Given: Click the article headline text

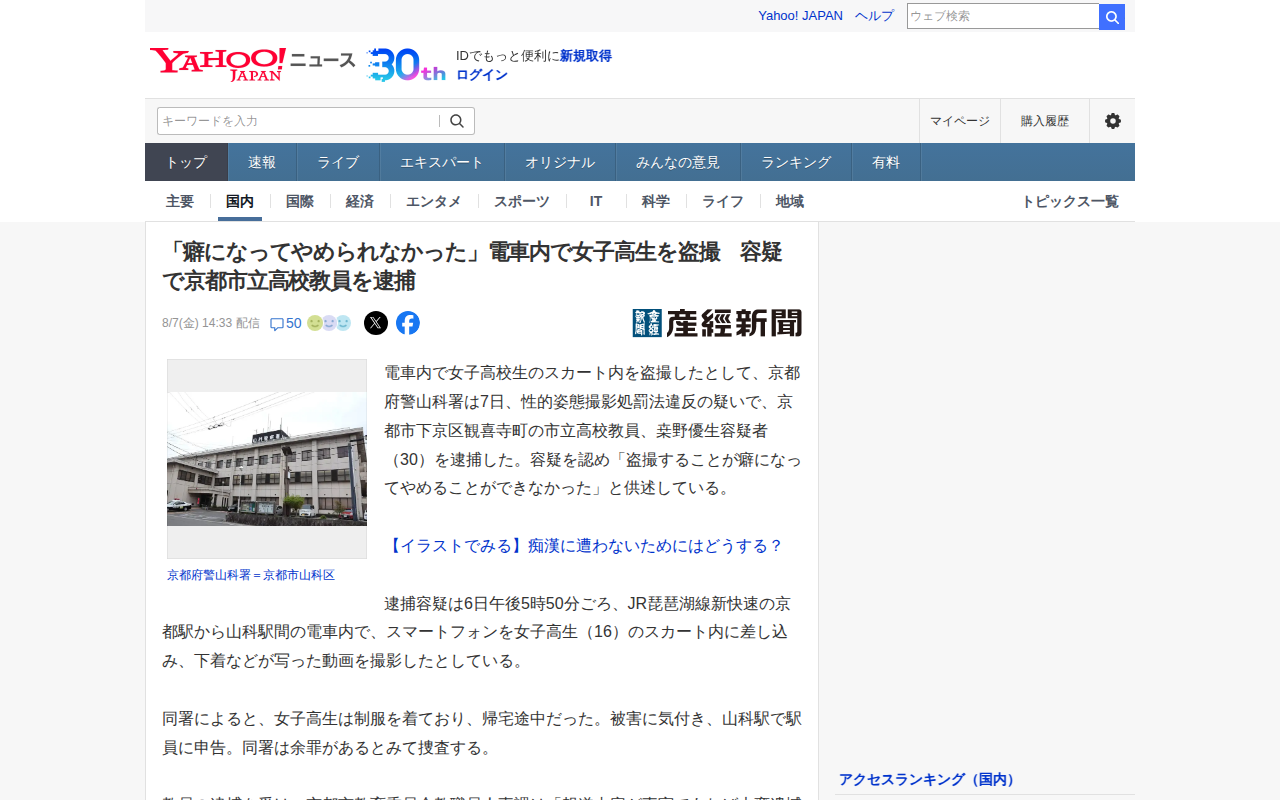Looking at the screenshot, I should [472, 266].
